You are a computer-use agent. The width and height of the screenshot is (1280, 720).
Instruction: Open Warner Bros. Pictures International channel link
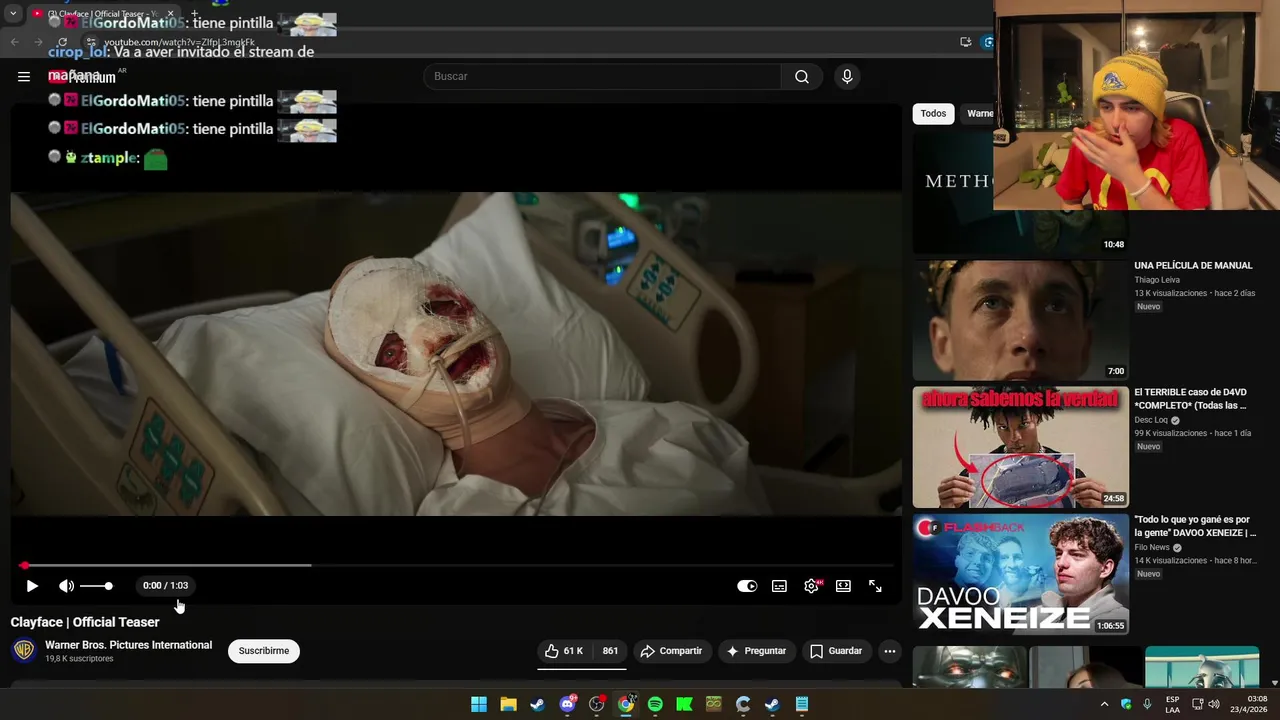[x=128, y=645]
